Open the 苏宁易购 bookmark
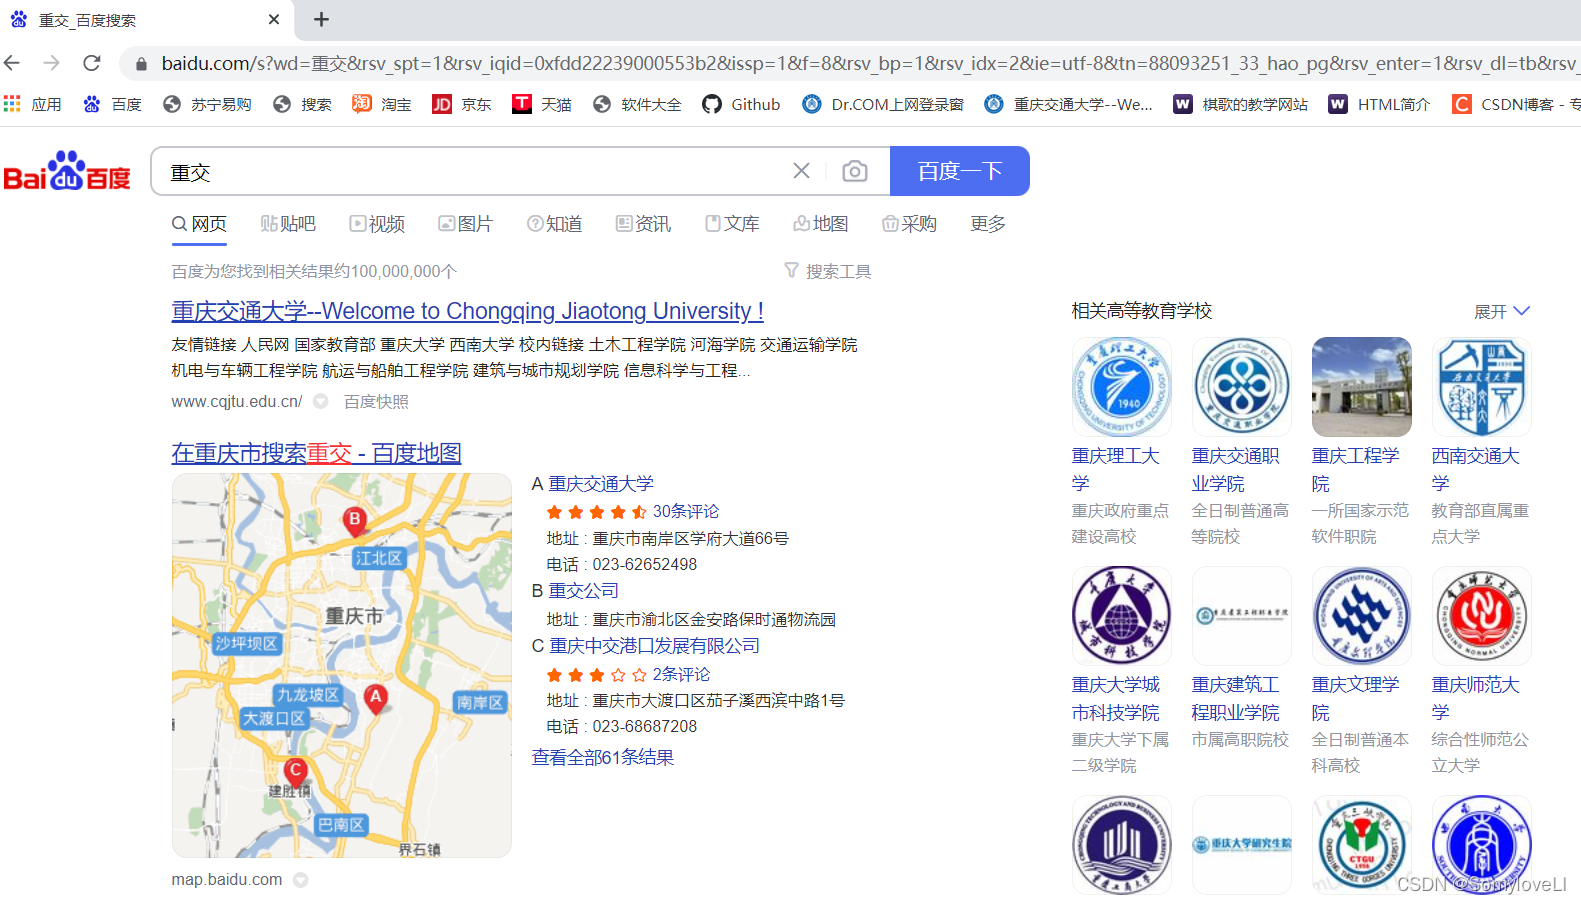1581x904 pixels. pos(208,104)
